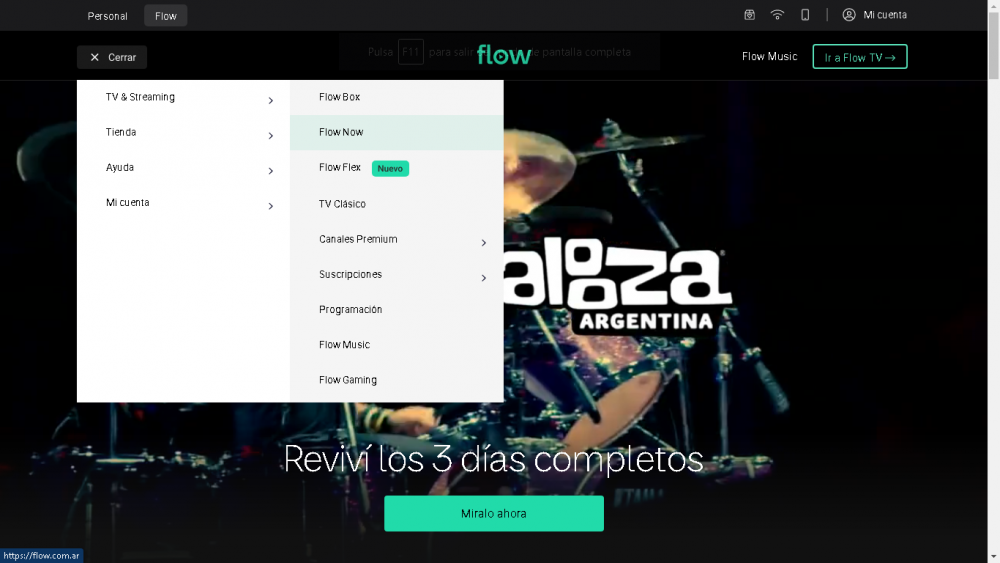Expand the Ayuda submenu arrow

270,171
